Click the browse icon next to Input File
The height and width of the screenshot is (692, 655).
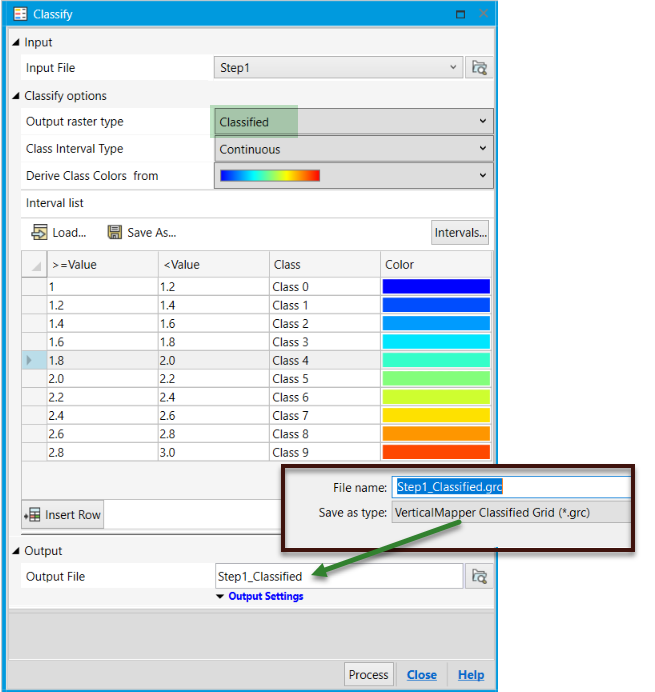(480, 68)
